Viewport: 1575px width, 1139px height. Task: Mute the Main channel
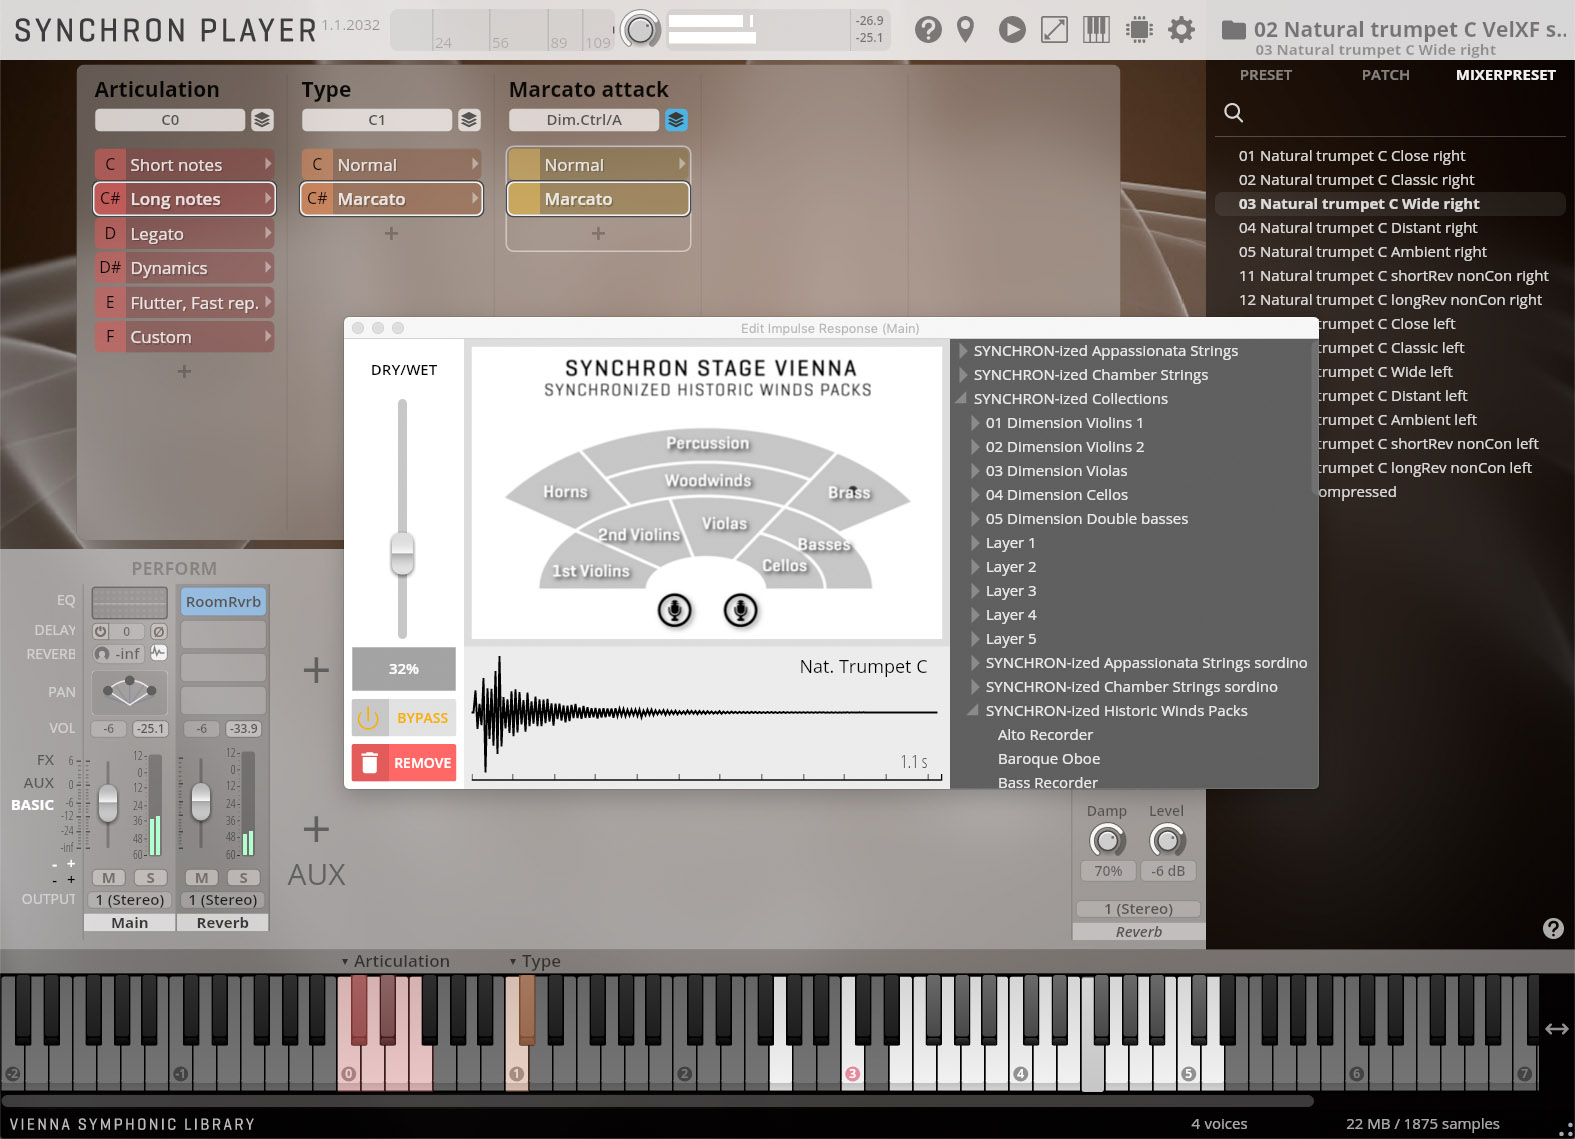point(109,877)
